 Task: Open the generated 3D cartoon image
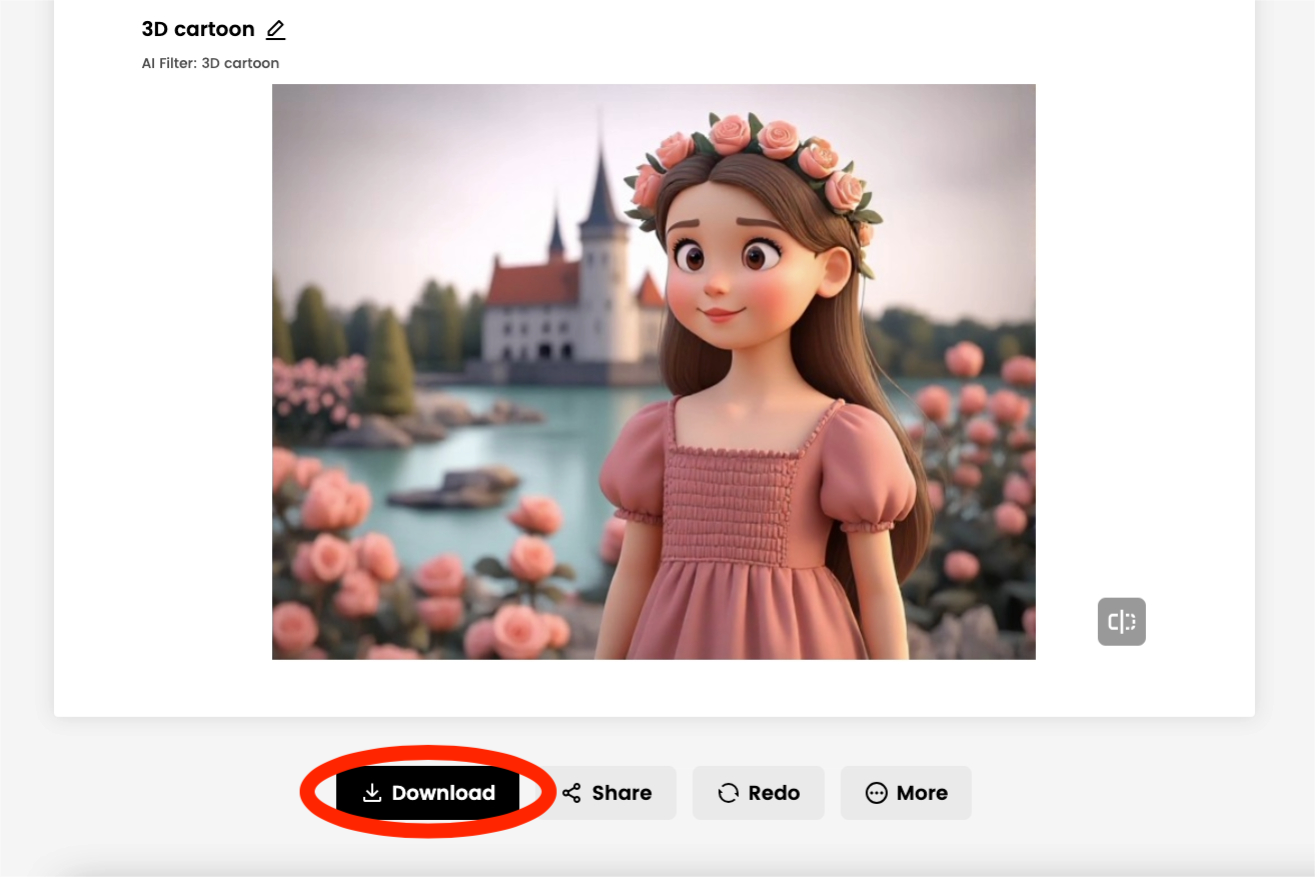click(653, 371)
